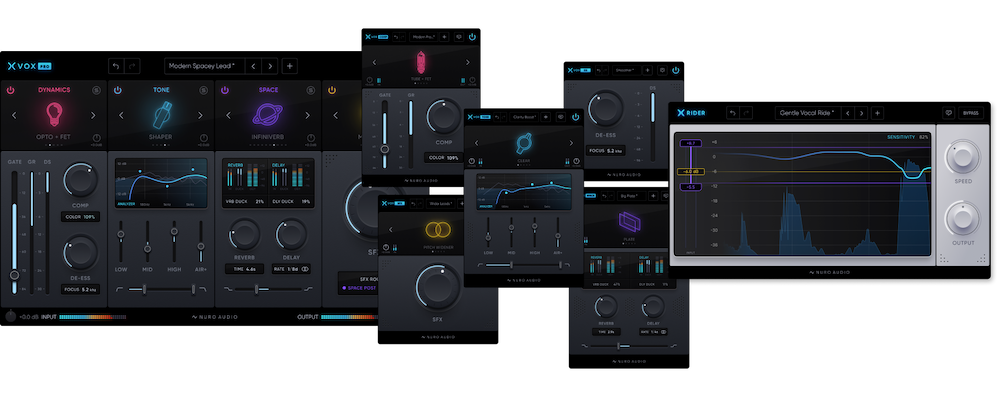Go to next preset in X Vox Pro
The image size is (1000, 397).
270,66
